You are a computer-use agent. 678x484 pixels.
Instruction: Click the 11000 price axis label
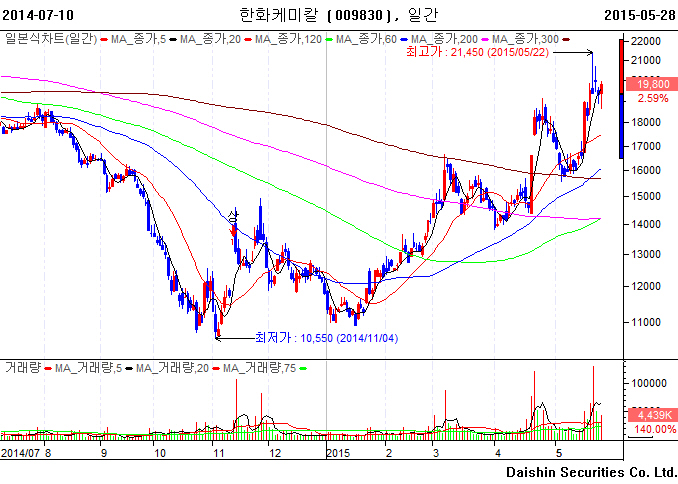[x=646, y=322]
